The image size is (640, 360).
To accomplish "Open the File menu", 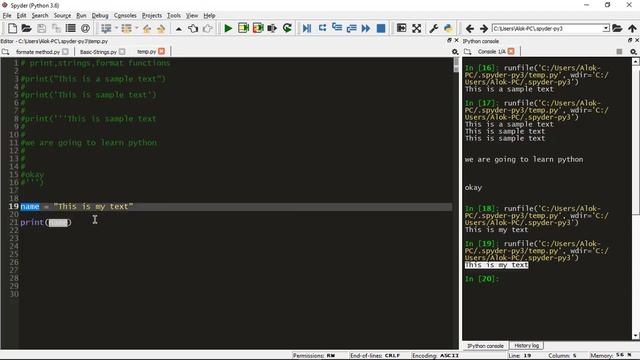I will (x=7, y=16).
